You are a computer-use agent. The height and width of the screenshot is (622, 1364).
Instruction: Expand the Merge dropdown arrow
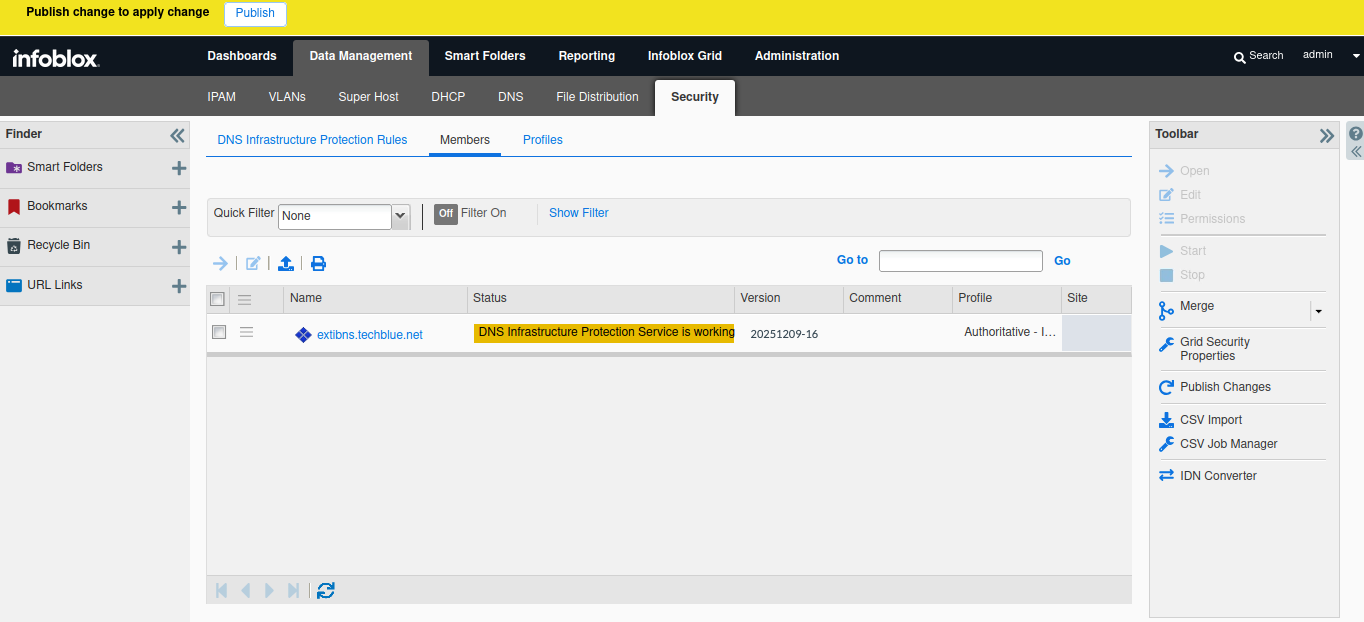pos(1318,311)
